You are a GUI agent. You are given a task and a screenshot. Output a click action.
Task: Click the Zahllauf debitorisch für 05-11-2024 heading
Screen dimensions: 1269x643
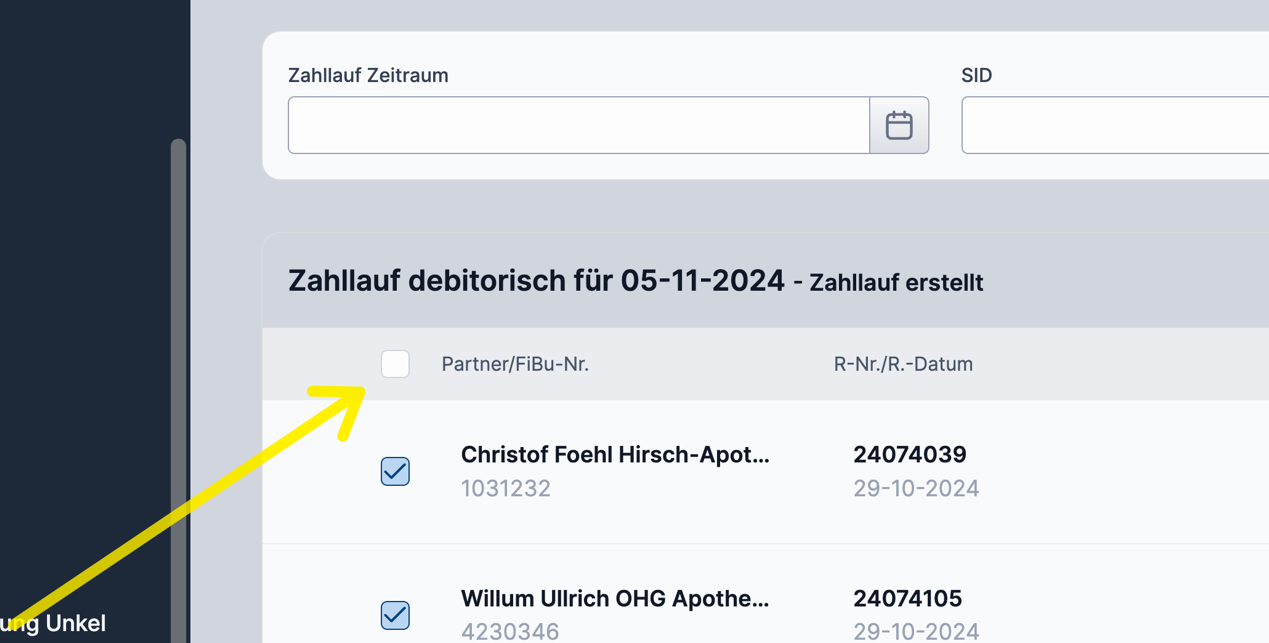(536, 280)
